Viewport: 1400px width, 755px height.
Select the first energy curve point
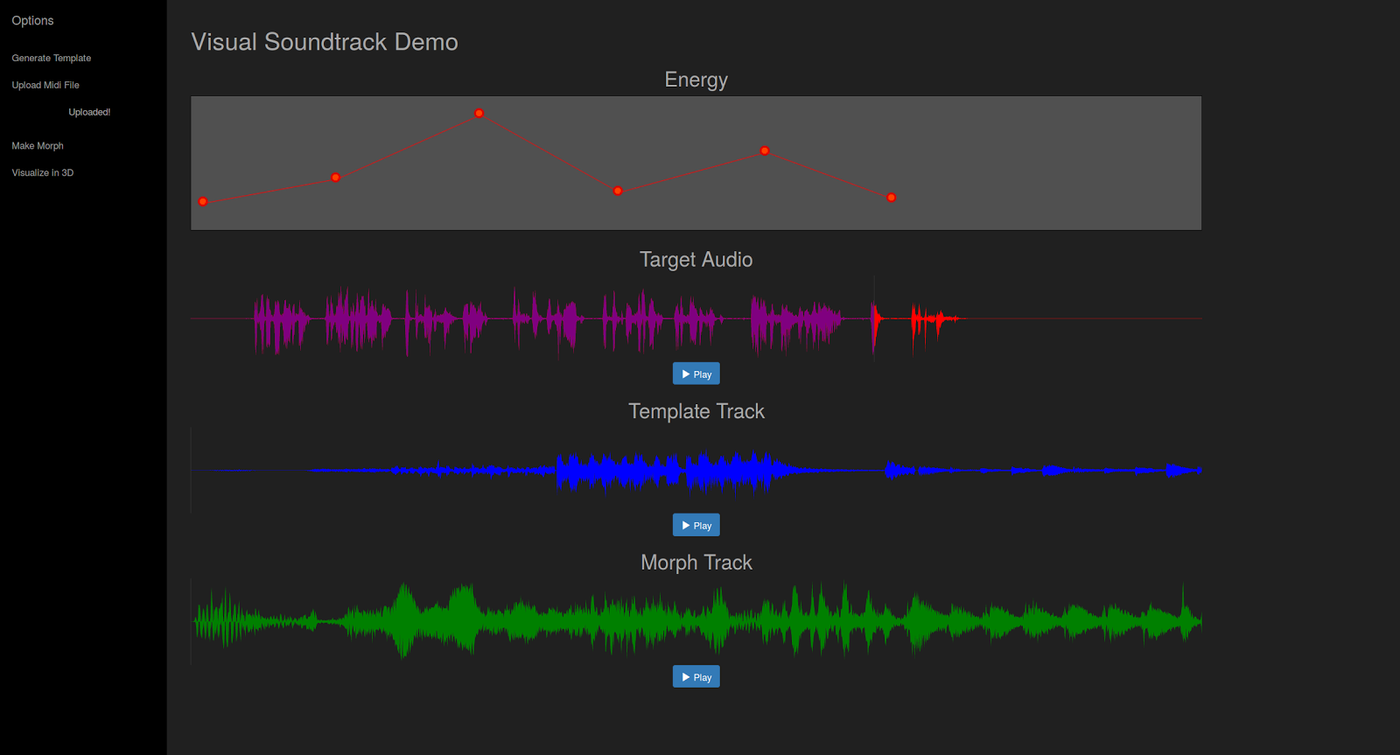click(x=203, y=202)
